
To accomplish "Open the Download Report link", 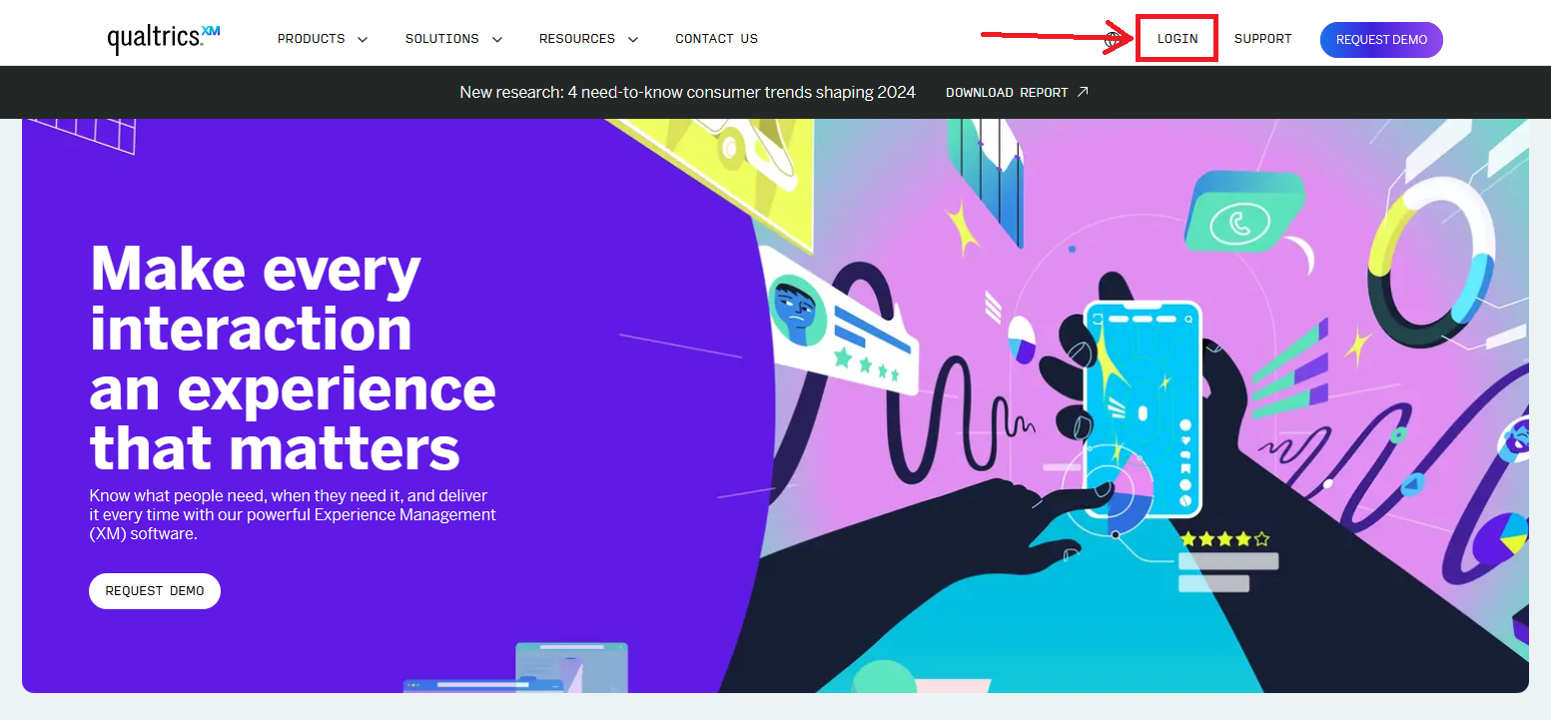I will (x=1007, y=92).
